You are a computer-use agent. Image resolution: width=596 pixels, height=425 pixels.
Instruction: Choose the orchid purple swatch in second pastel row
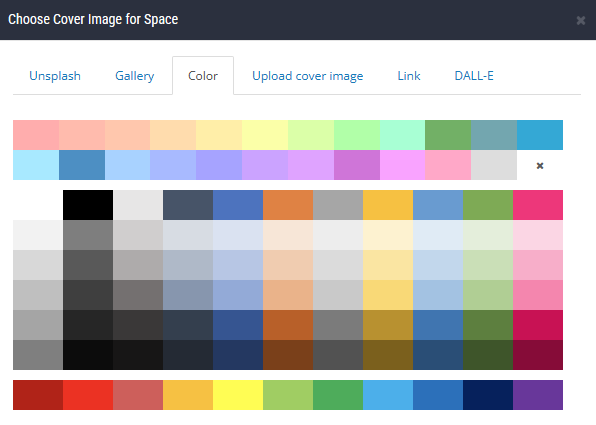click(x=357, y=165)
